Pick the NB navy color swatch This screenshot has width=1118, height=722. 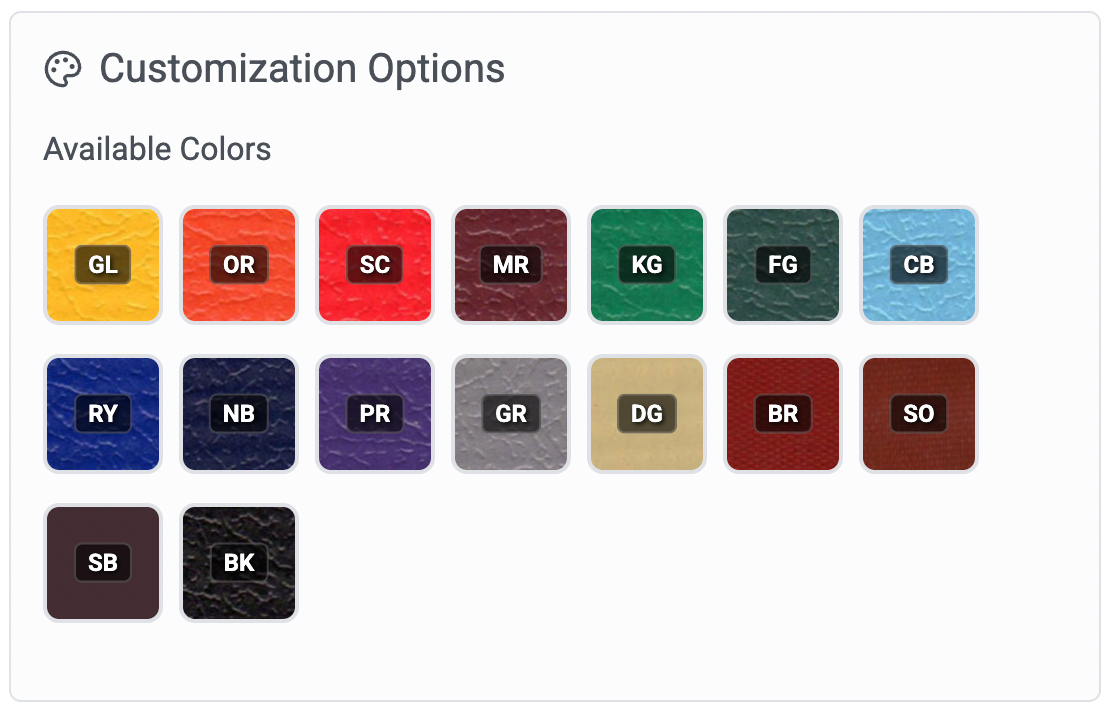click(x=238, y=414)
